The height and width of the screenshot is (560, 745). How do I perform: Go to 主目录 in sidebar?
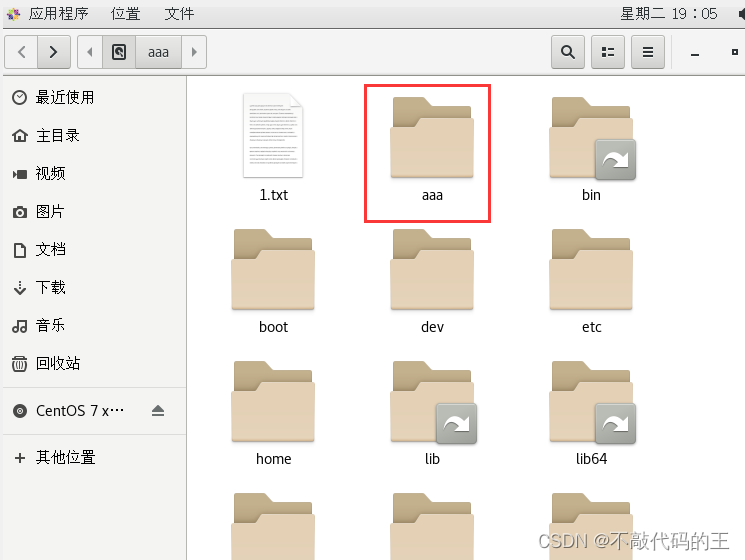[x=95, y=135]
